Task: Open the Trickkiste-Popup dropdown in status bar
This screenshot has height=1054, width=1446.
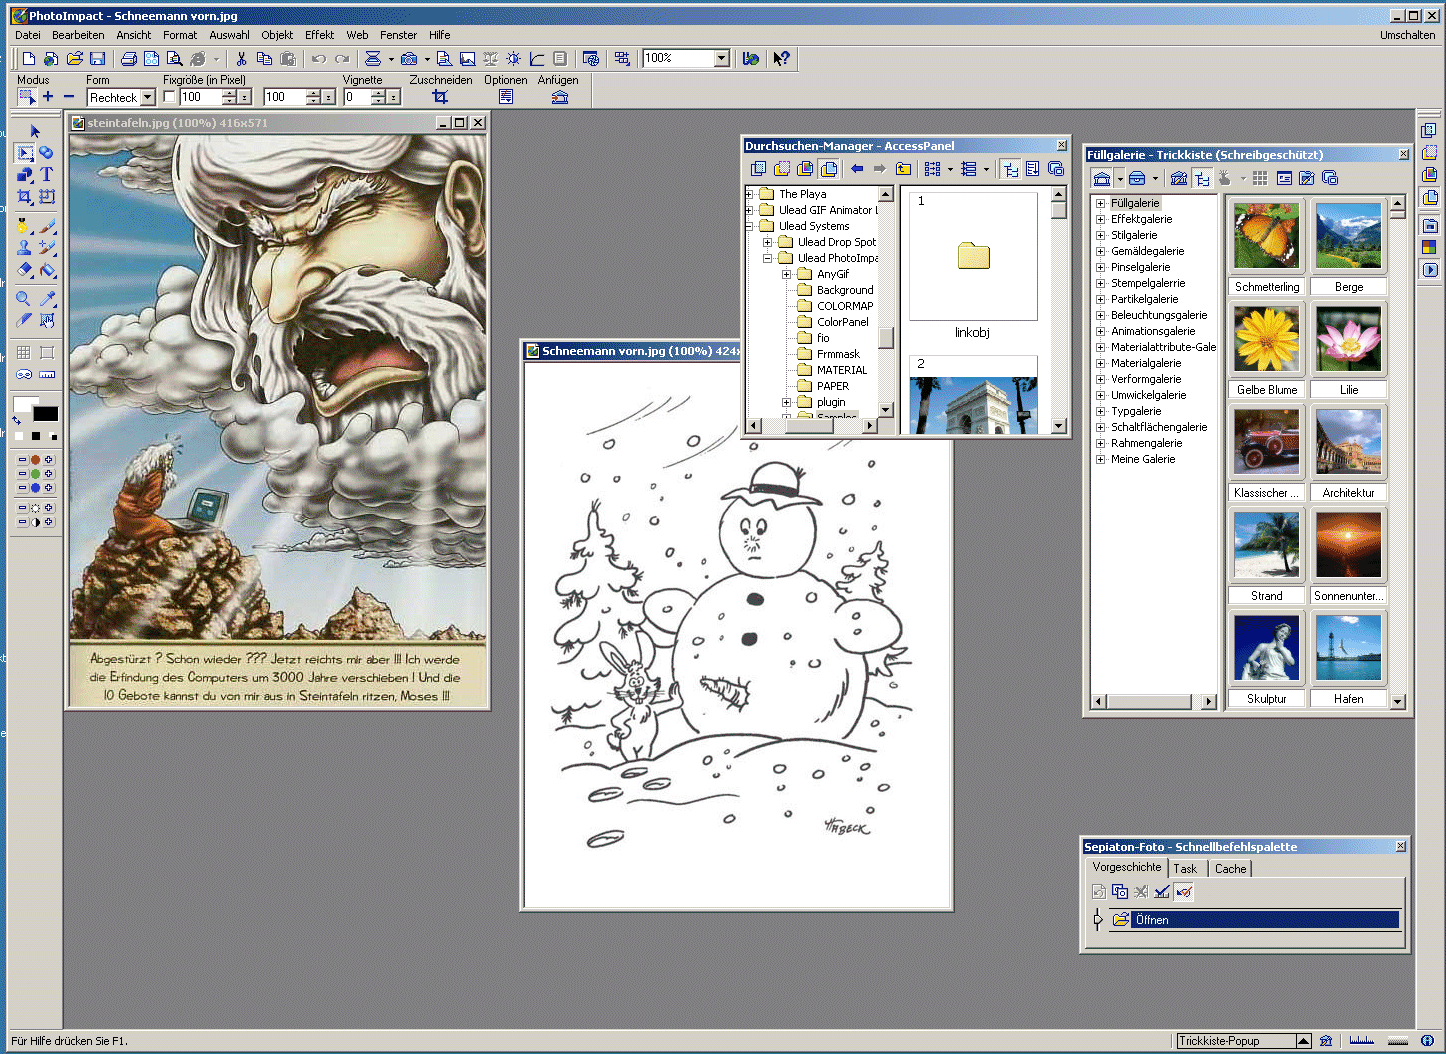Action: [1303, 1041]
